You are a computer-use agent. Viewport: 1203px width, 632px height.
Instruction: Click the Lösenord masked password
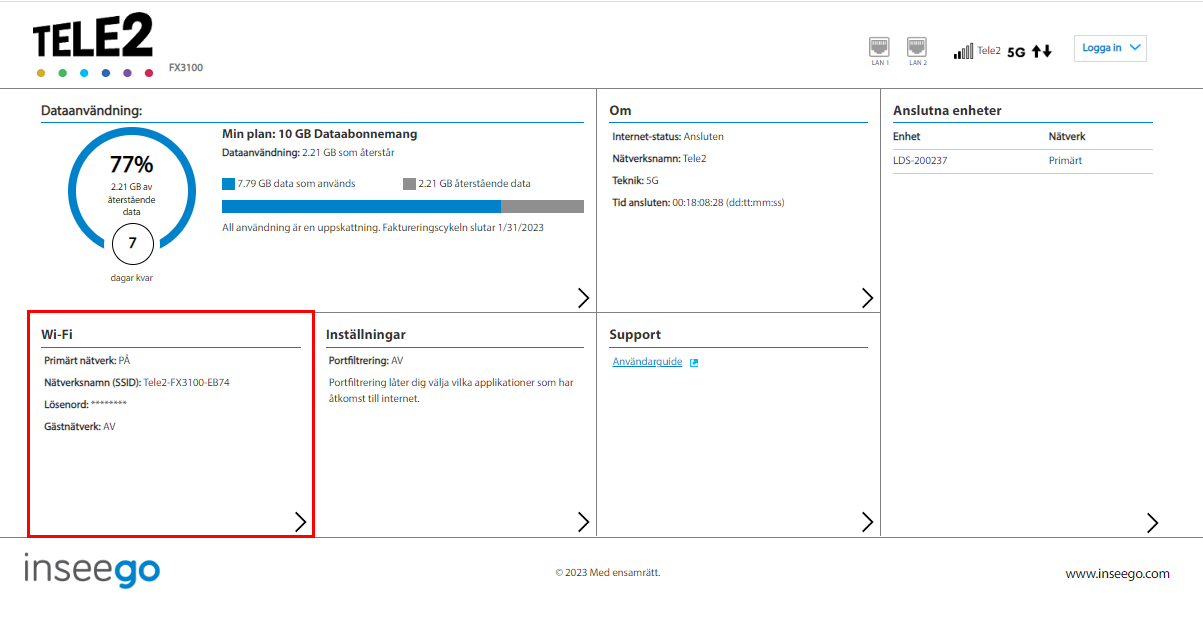pos(109,404)
